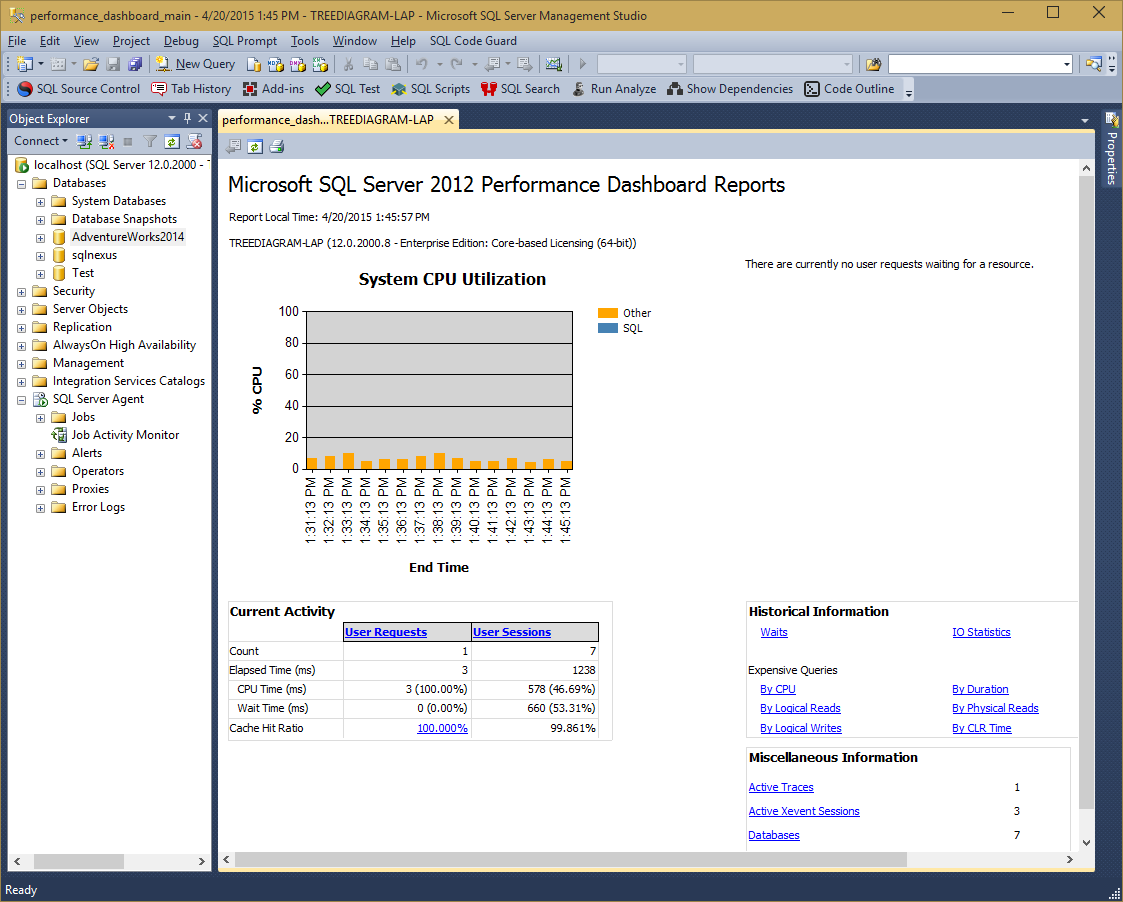Collapse the Databases tree node
The image size is (1123, 902).
tap(21, 182)
